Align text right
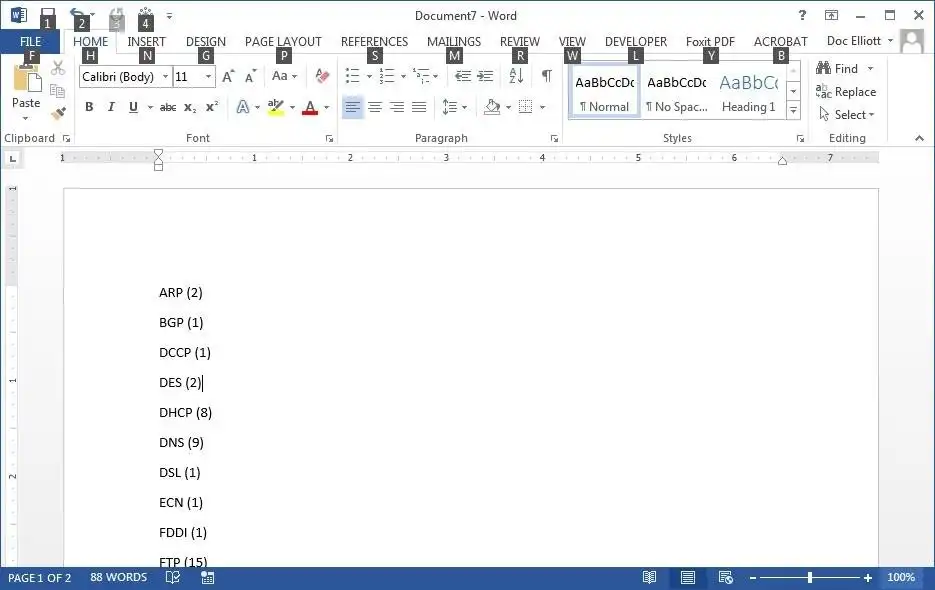Screen dimensions: 935x590 point(397,107)
